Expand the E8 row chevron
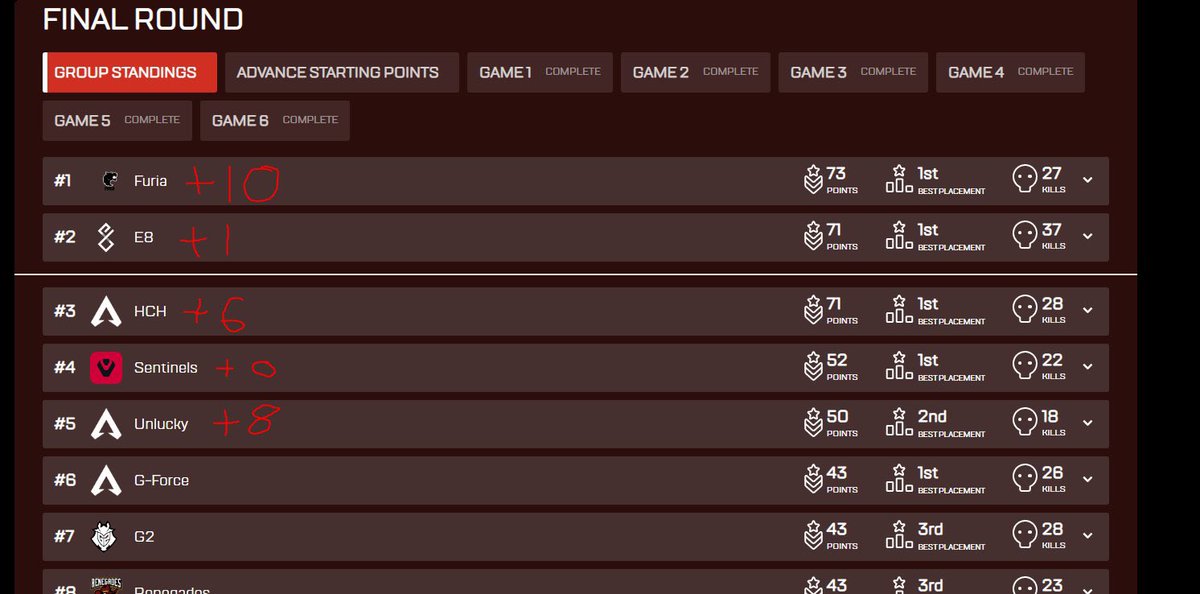Screen dimensions: 1200x594 (1088, 237)
